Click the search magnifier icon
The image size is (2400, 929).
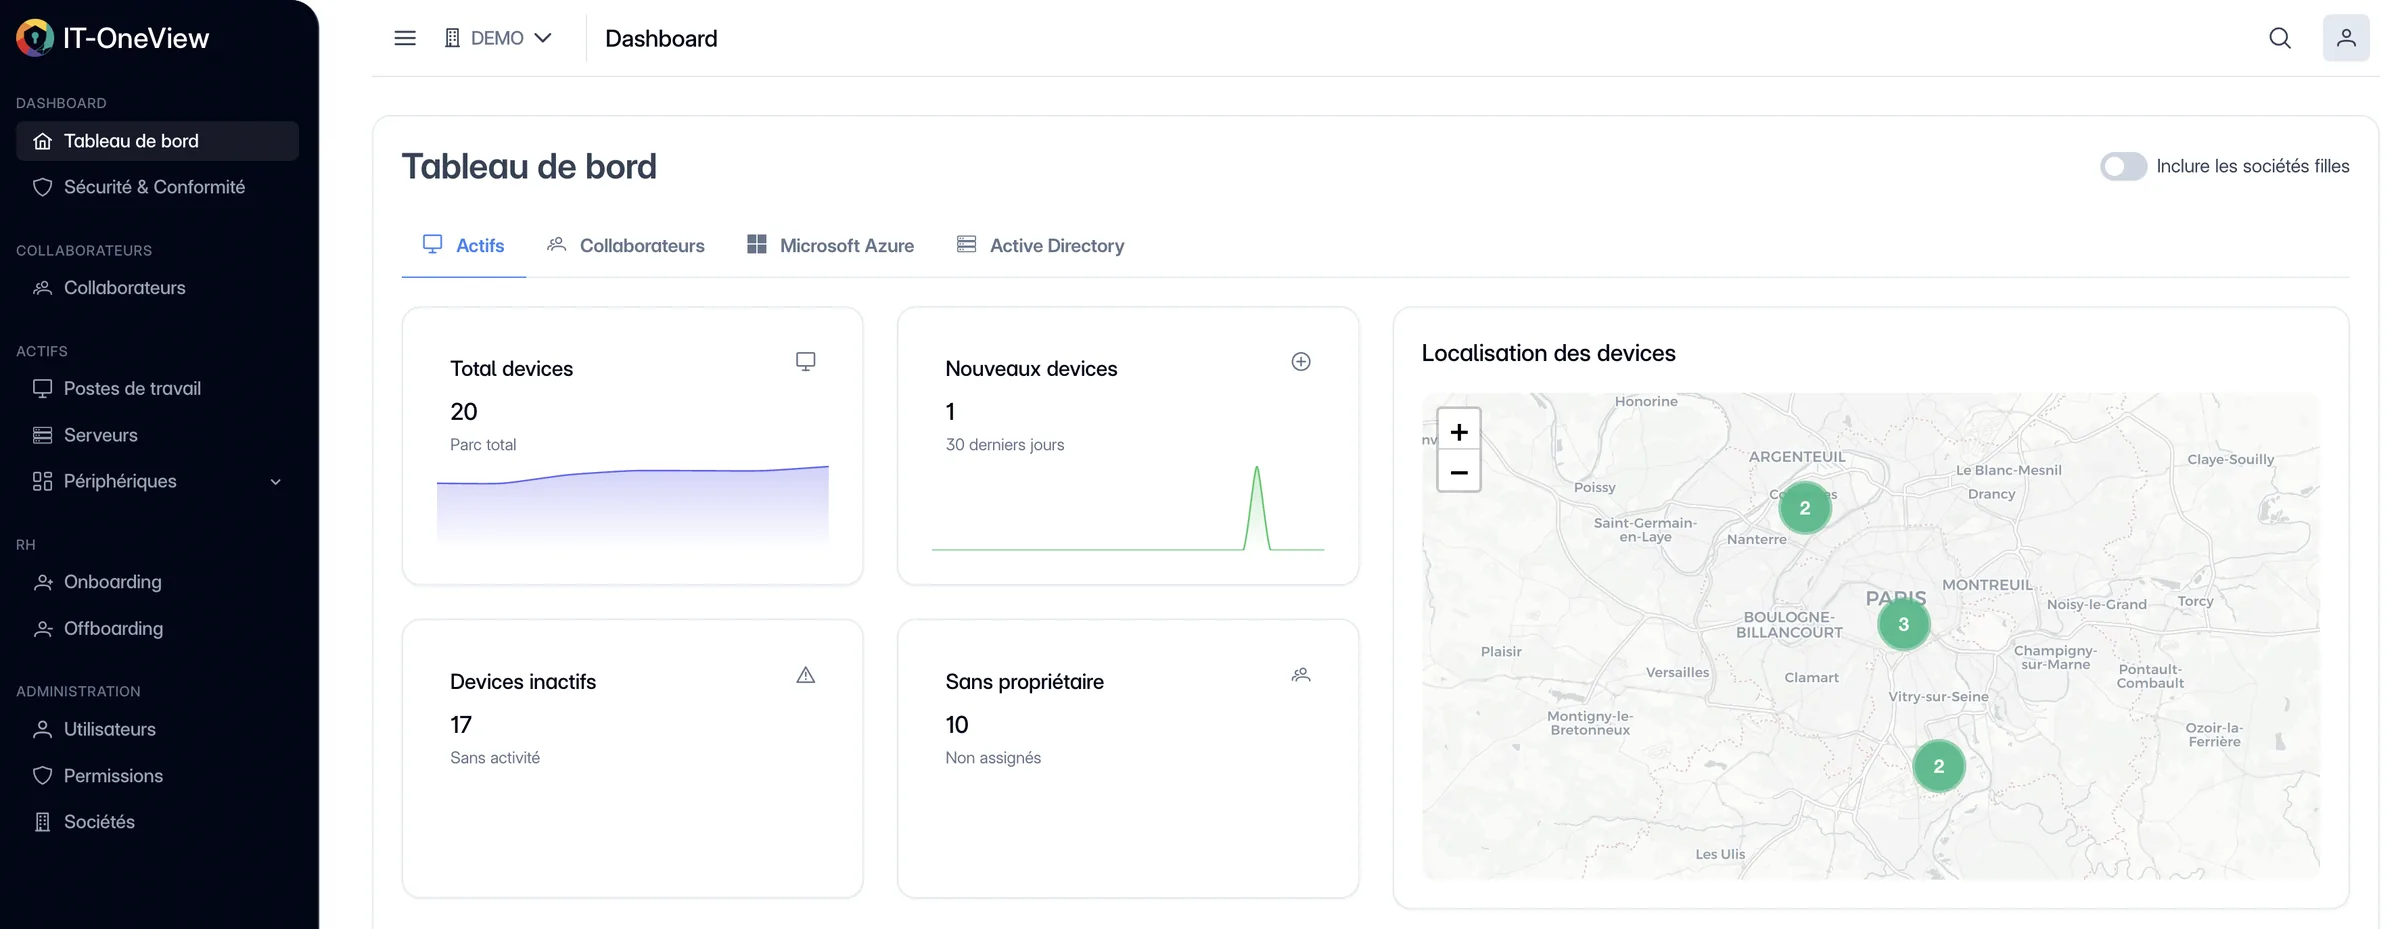tap(2280, 38)
